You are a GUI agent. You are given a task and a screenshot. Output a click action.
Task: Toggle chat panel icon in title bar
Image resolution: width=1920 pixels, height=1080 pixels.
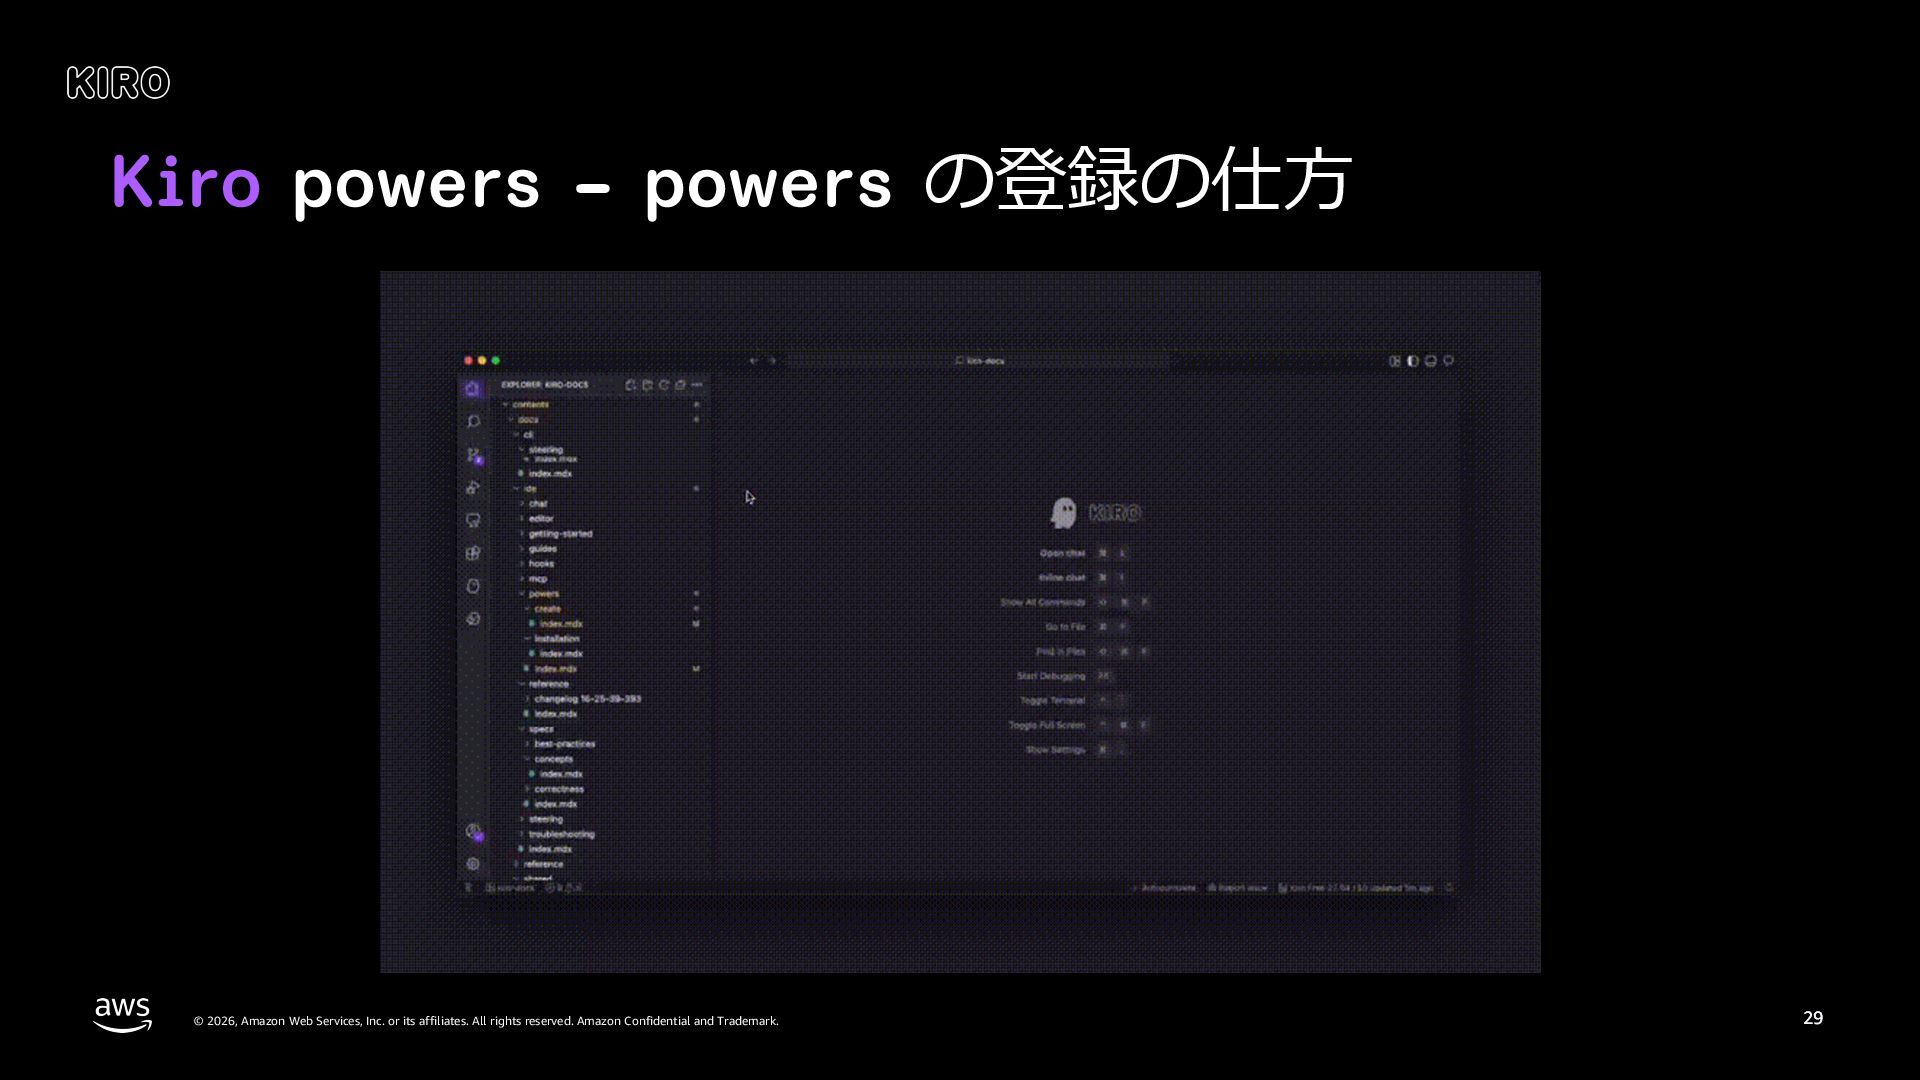tap(1448, 361)
